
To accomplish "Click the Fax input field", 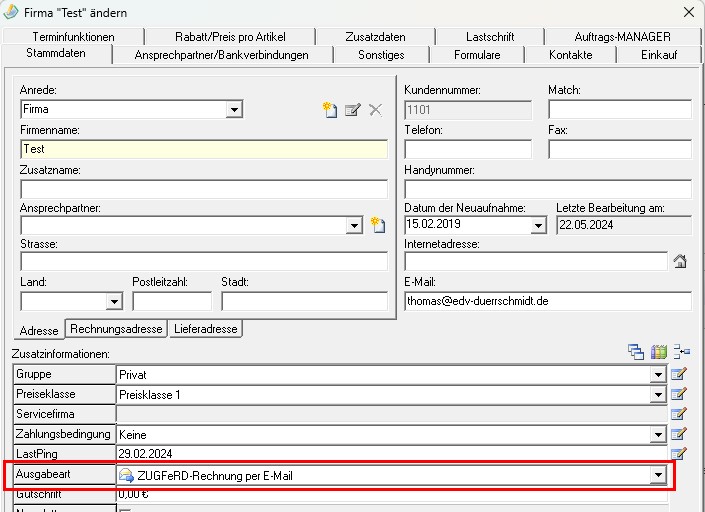I will (620, 149).
